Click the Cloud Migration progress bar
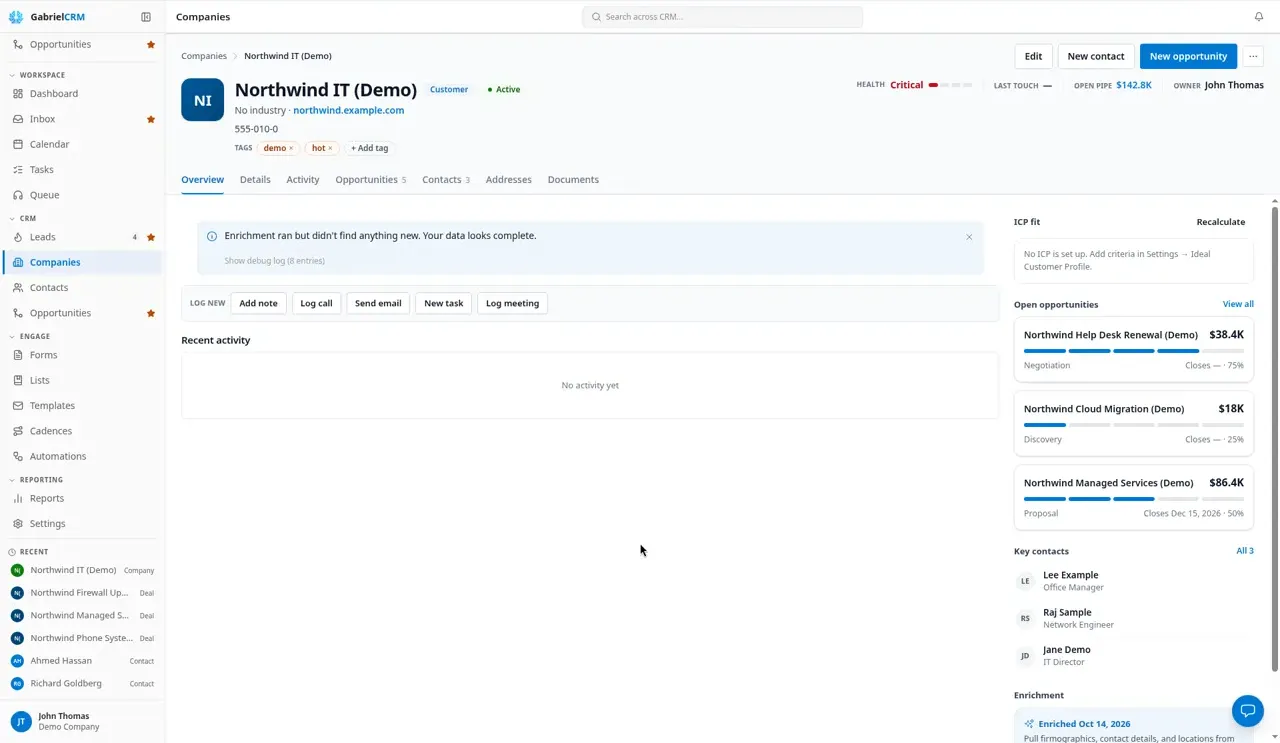Image resolution: width=1280 pixels, height=743 pixels. click(x=1134, y=425)
